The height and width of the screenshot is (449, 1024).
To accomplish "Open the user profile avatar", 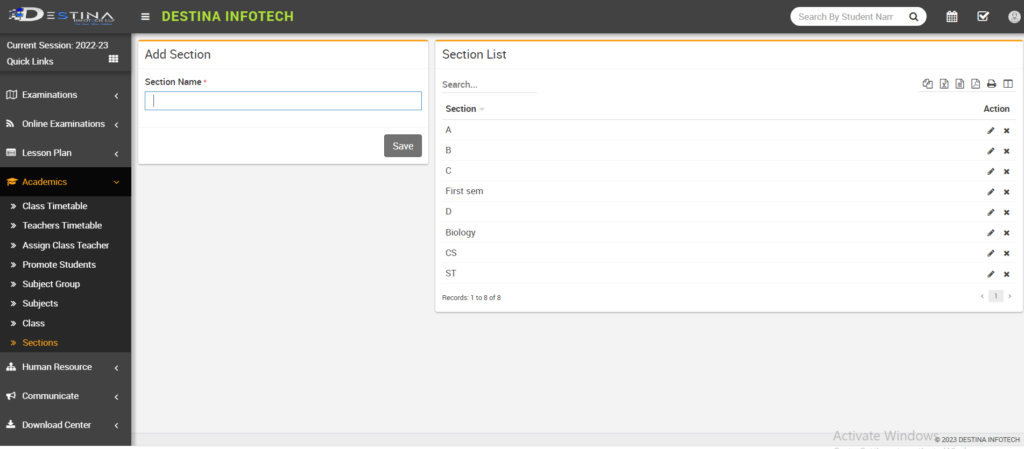I will click(1013, 16).
